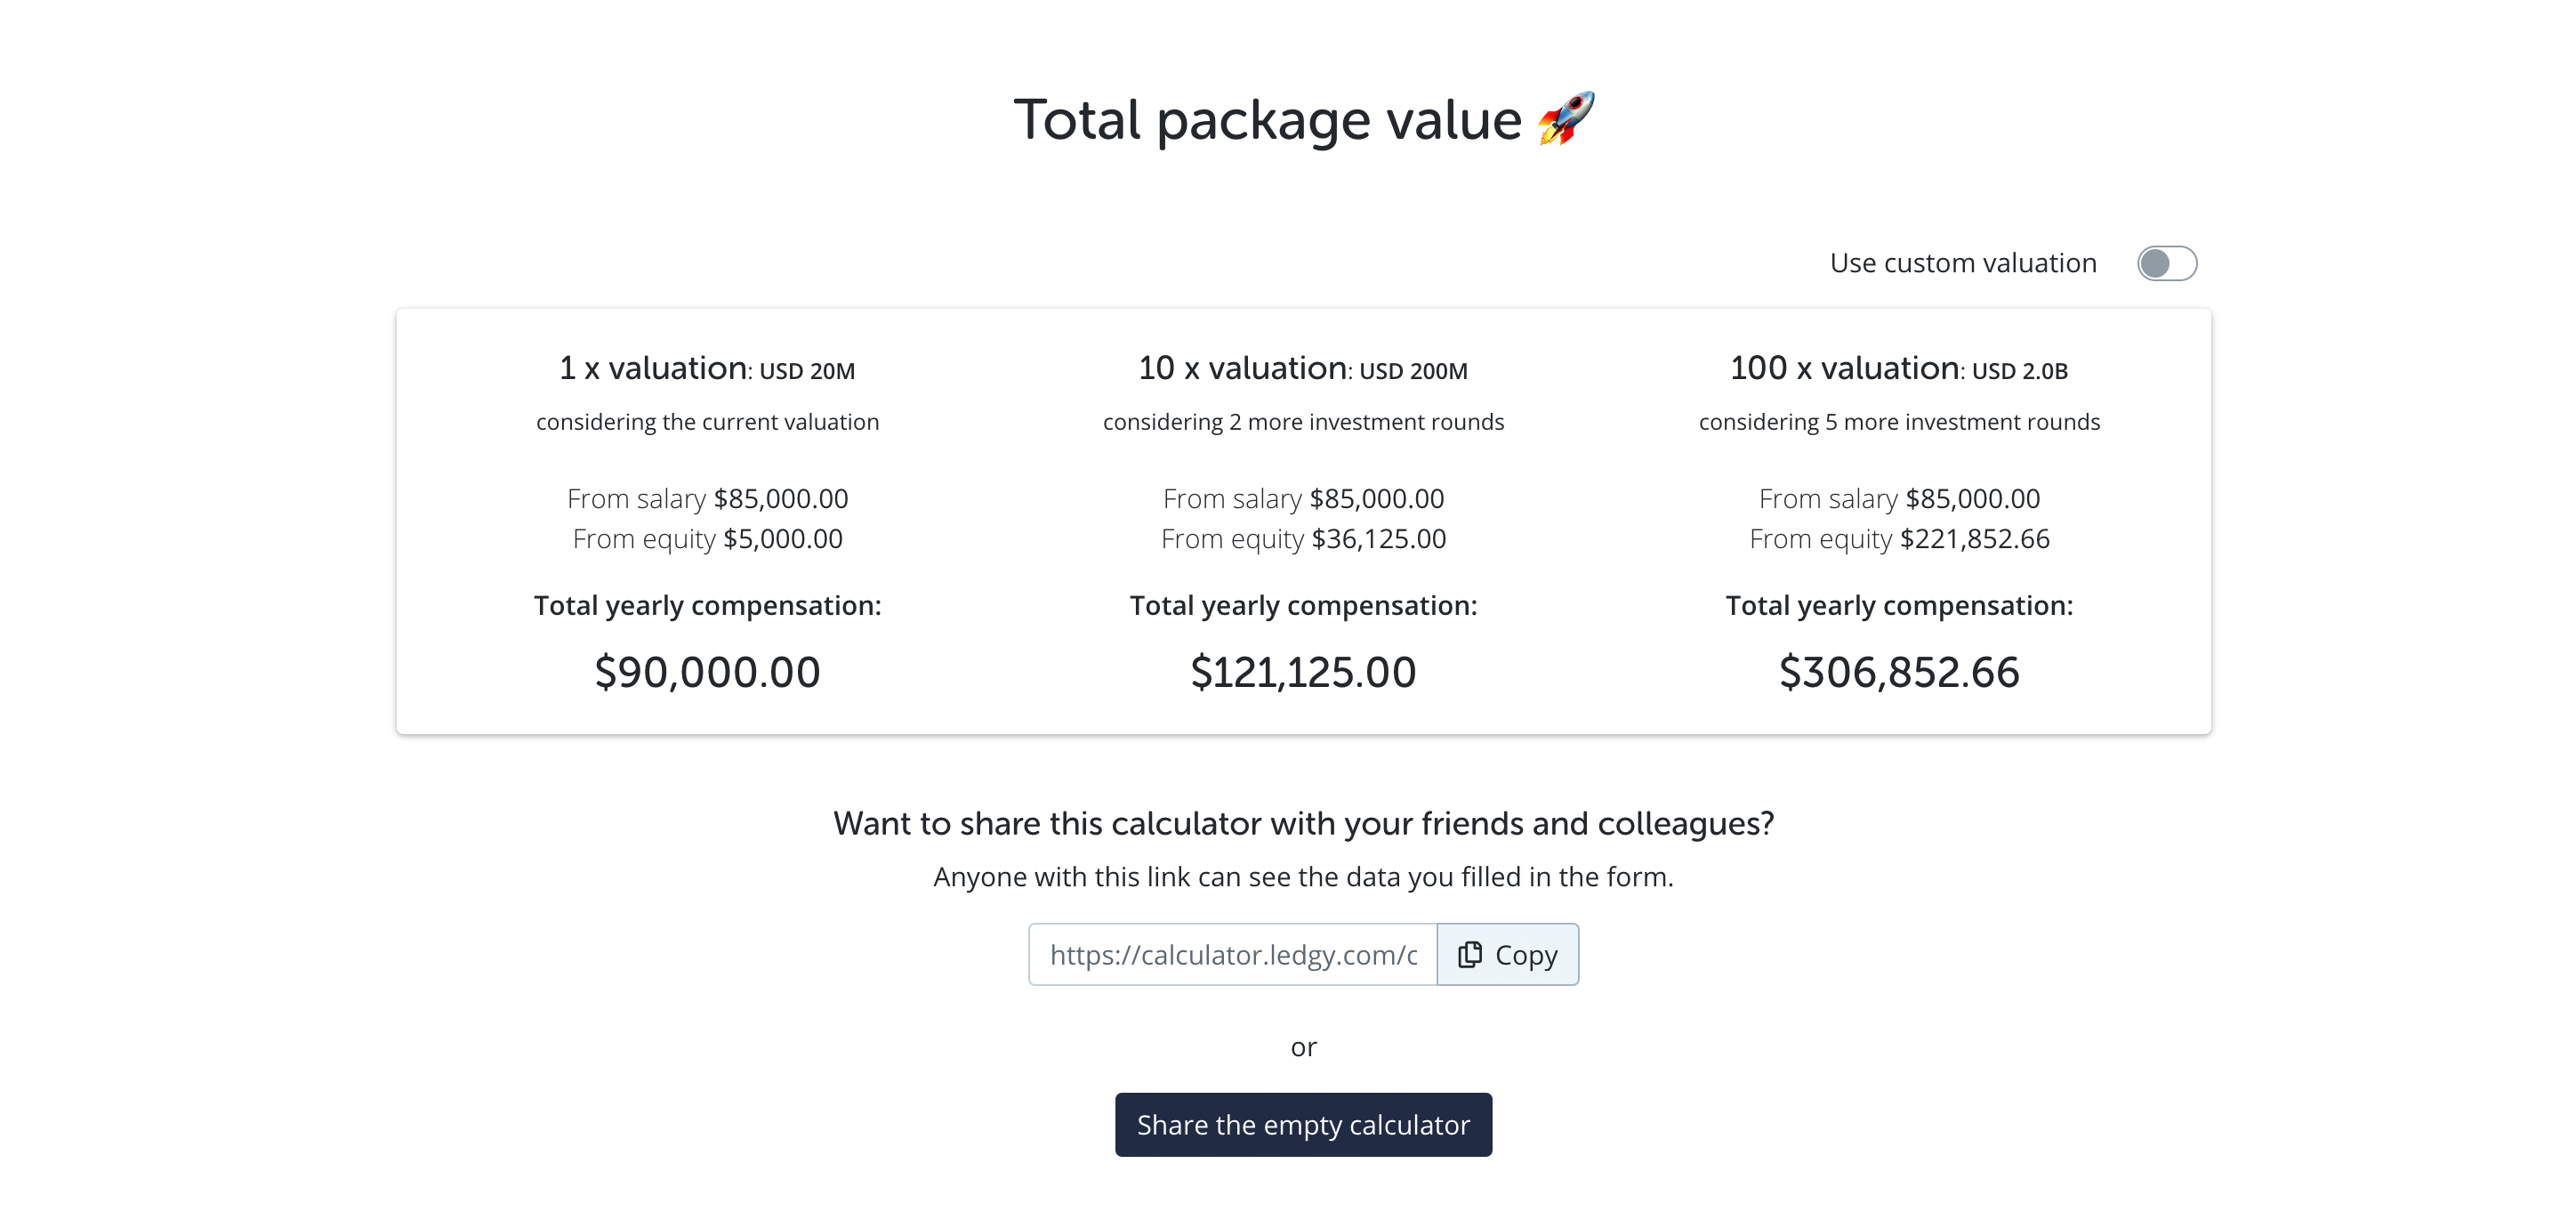Click the $90,000.00 total compensation figure

tap(707, 672)
